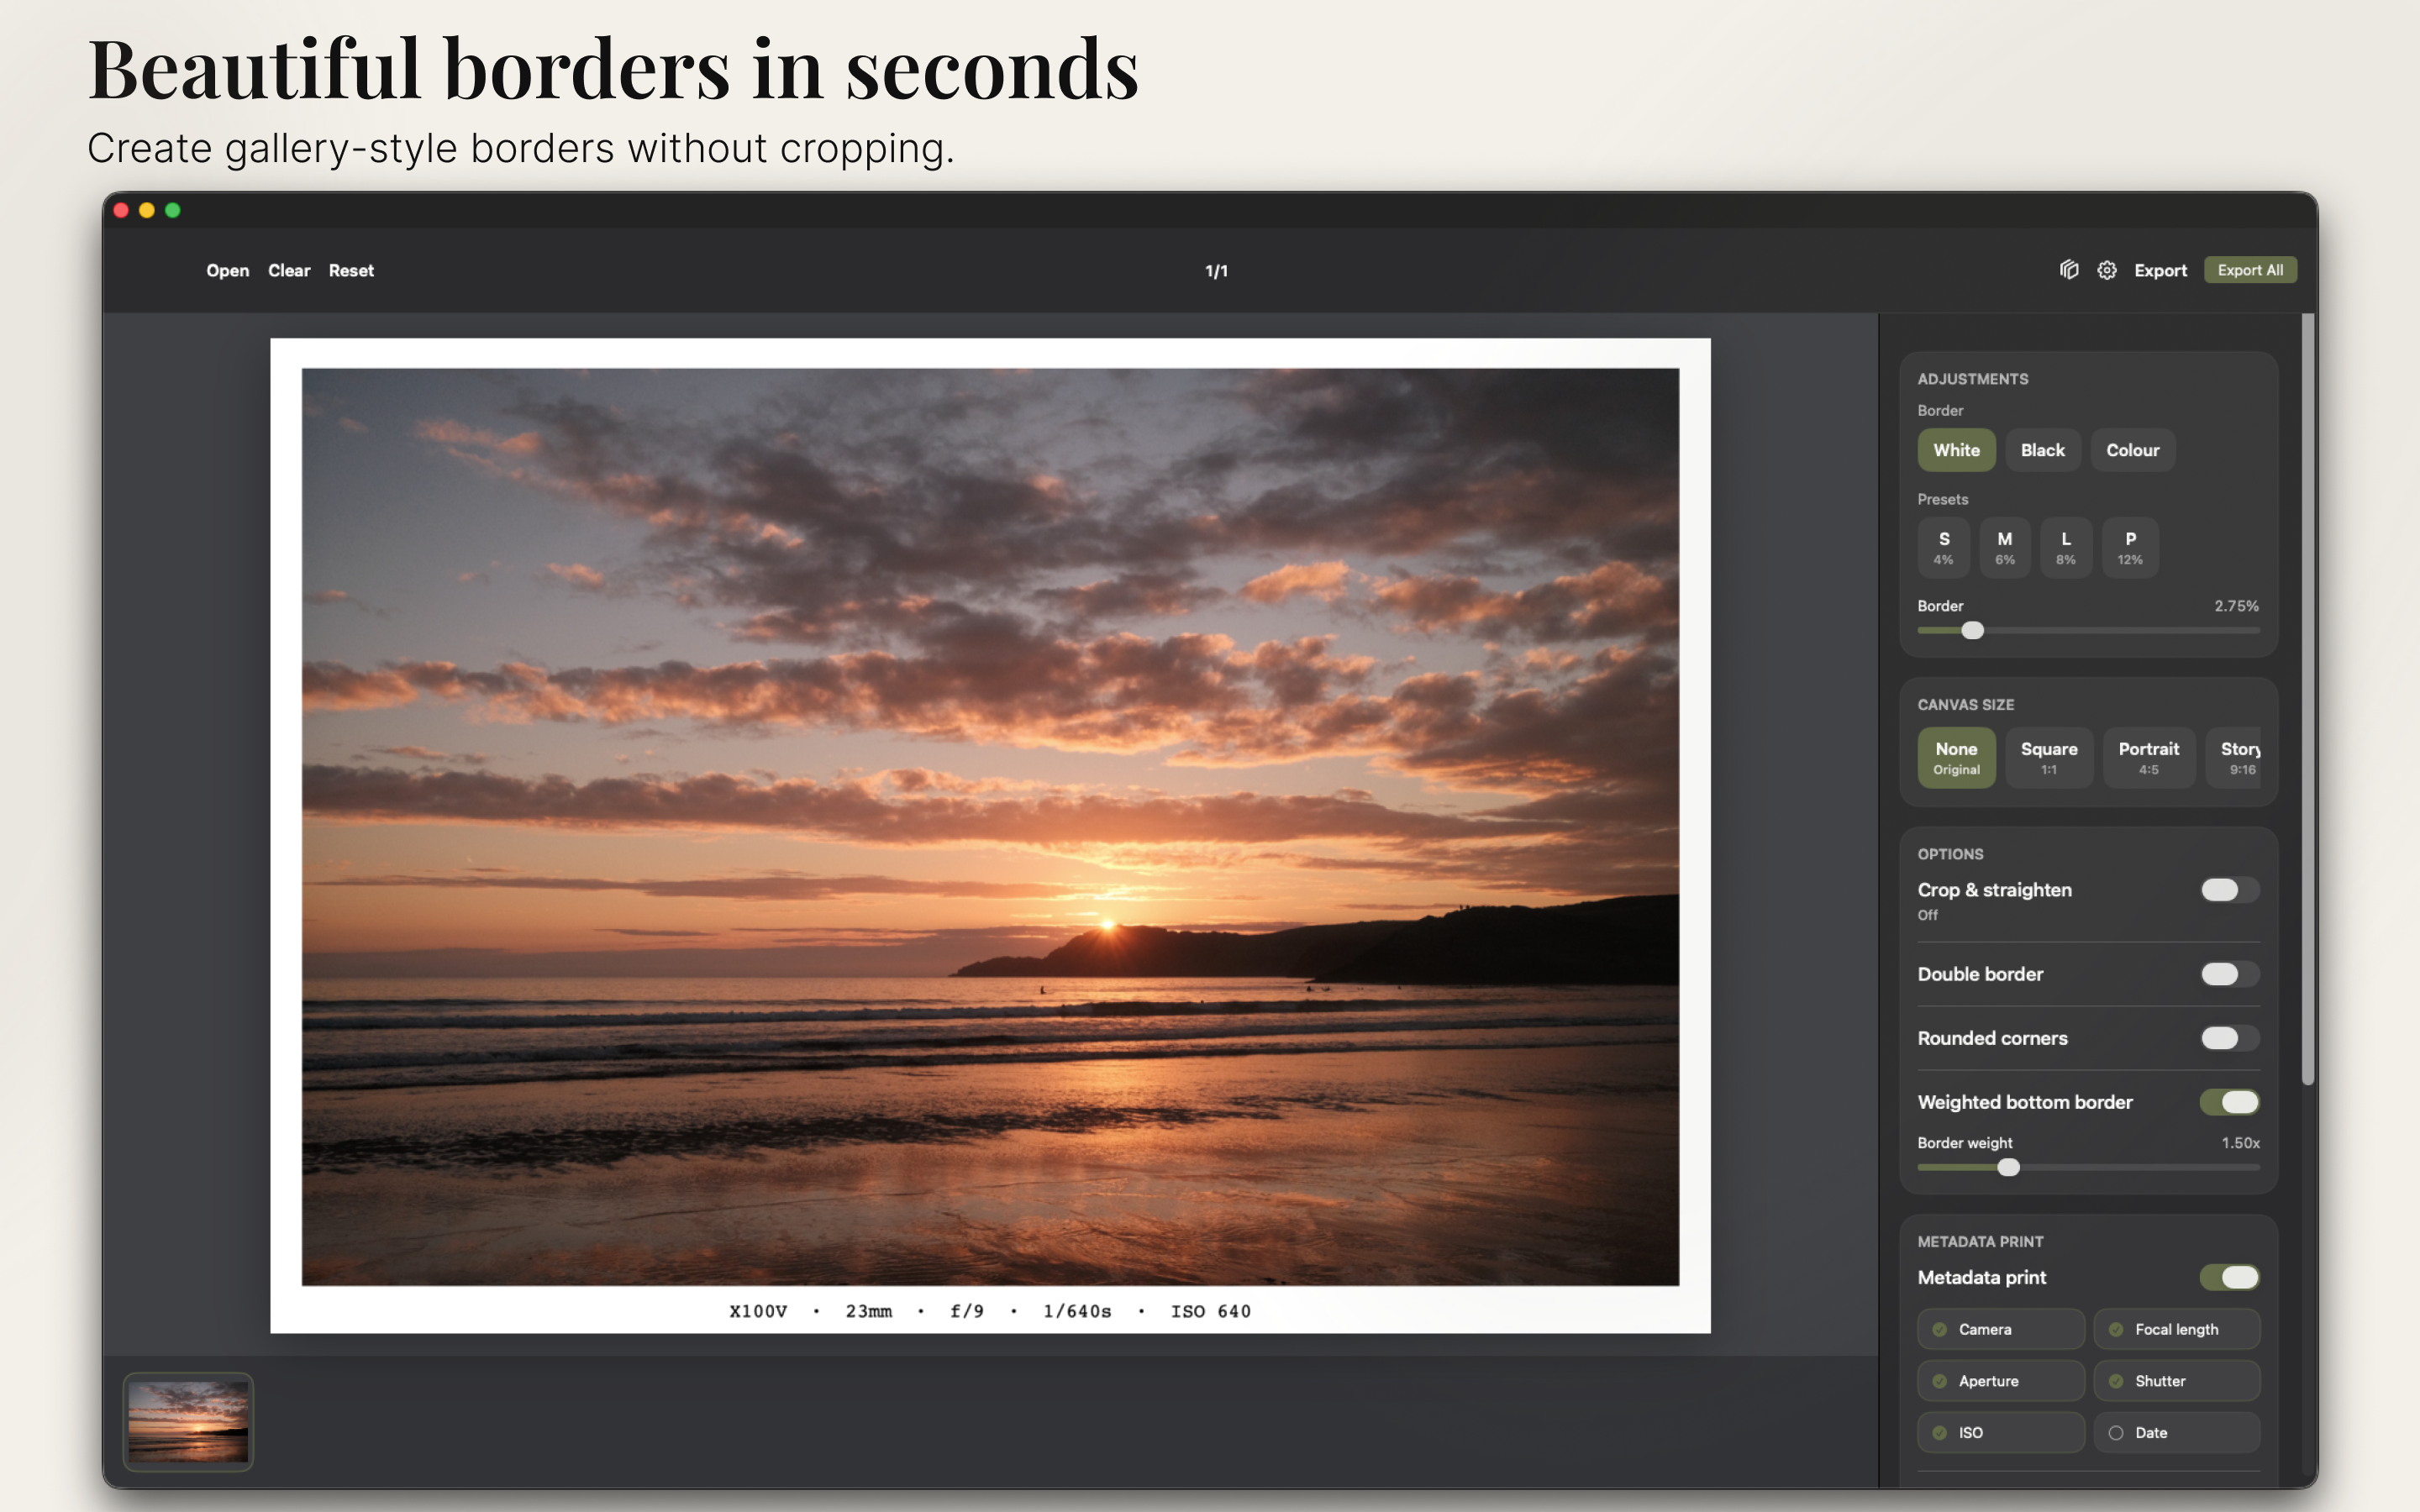Click the metadata caption under photo
Viewport: 2420px width, 1512px height.
point(990,1311)
